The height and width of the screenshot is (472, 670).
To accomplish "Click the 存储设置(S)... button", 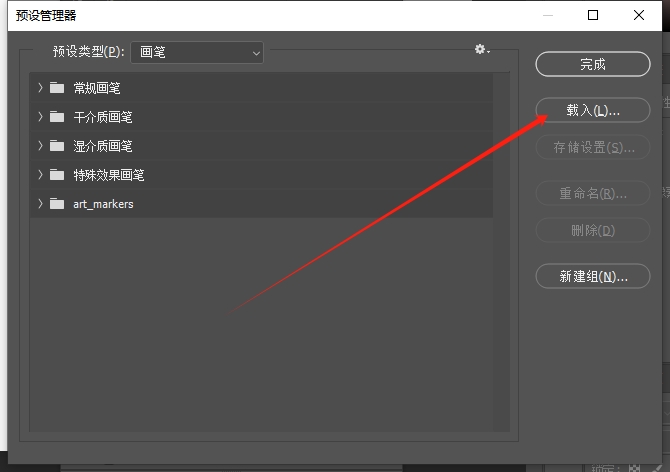I will [593, 147].
